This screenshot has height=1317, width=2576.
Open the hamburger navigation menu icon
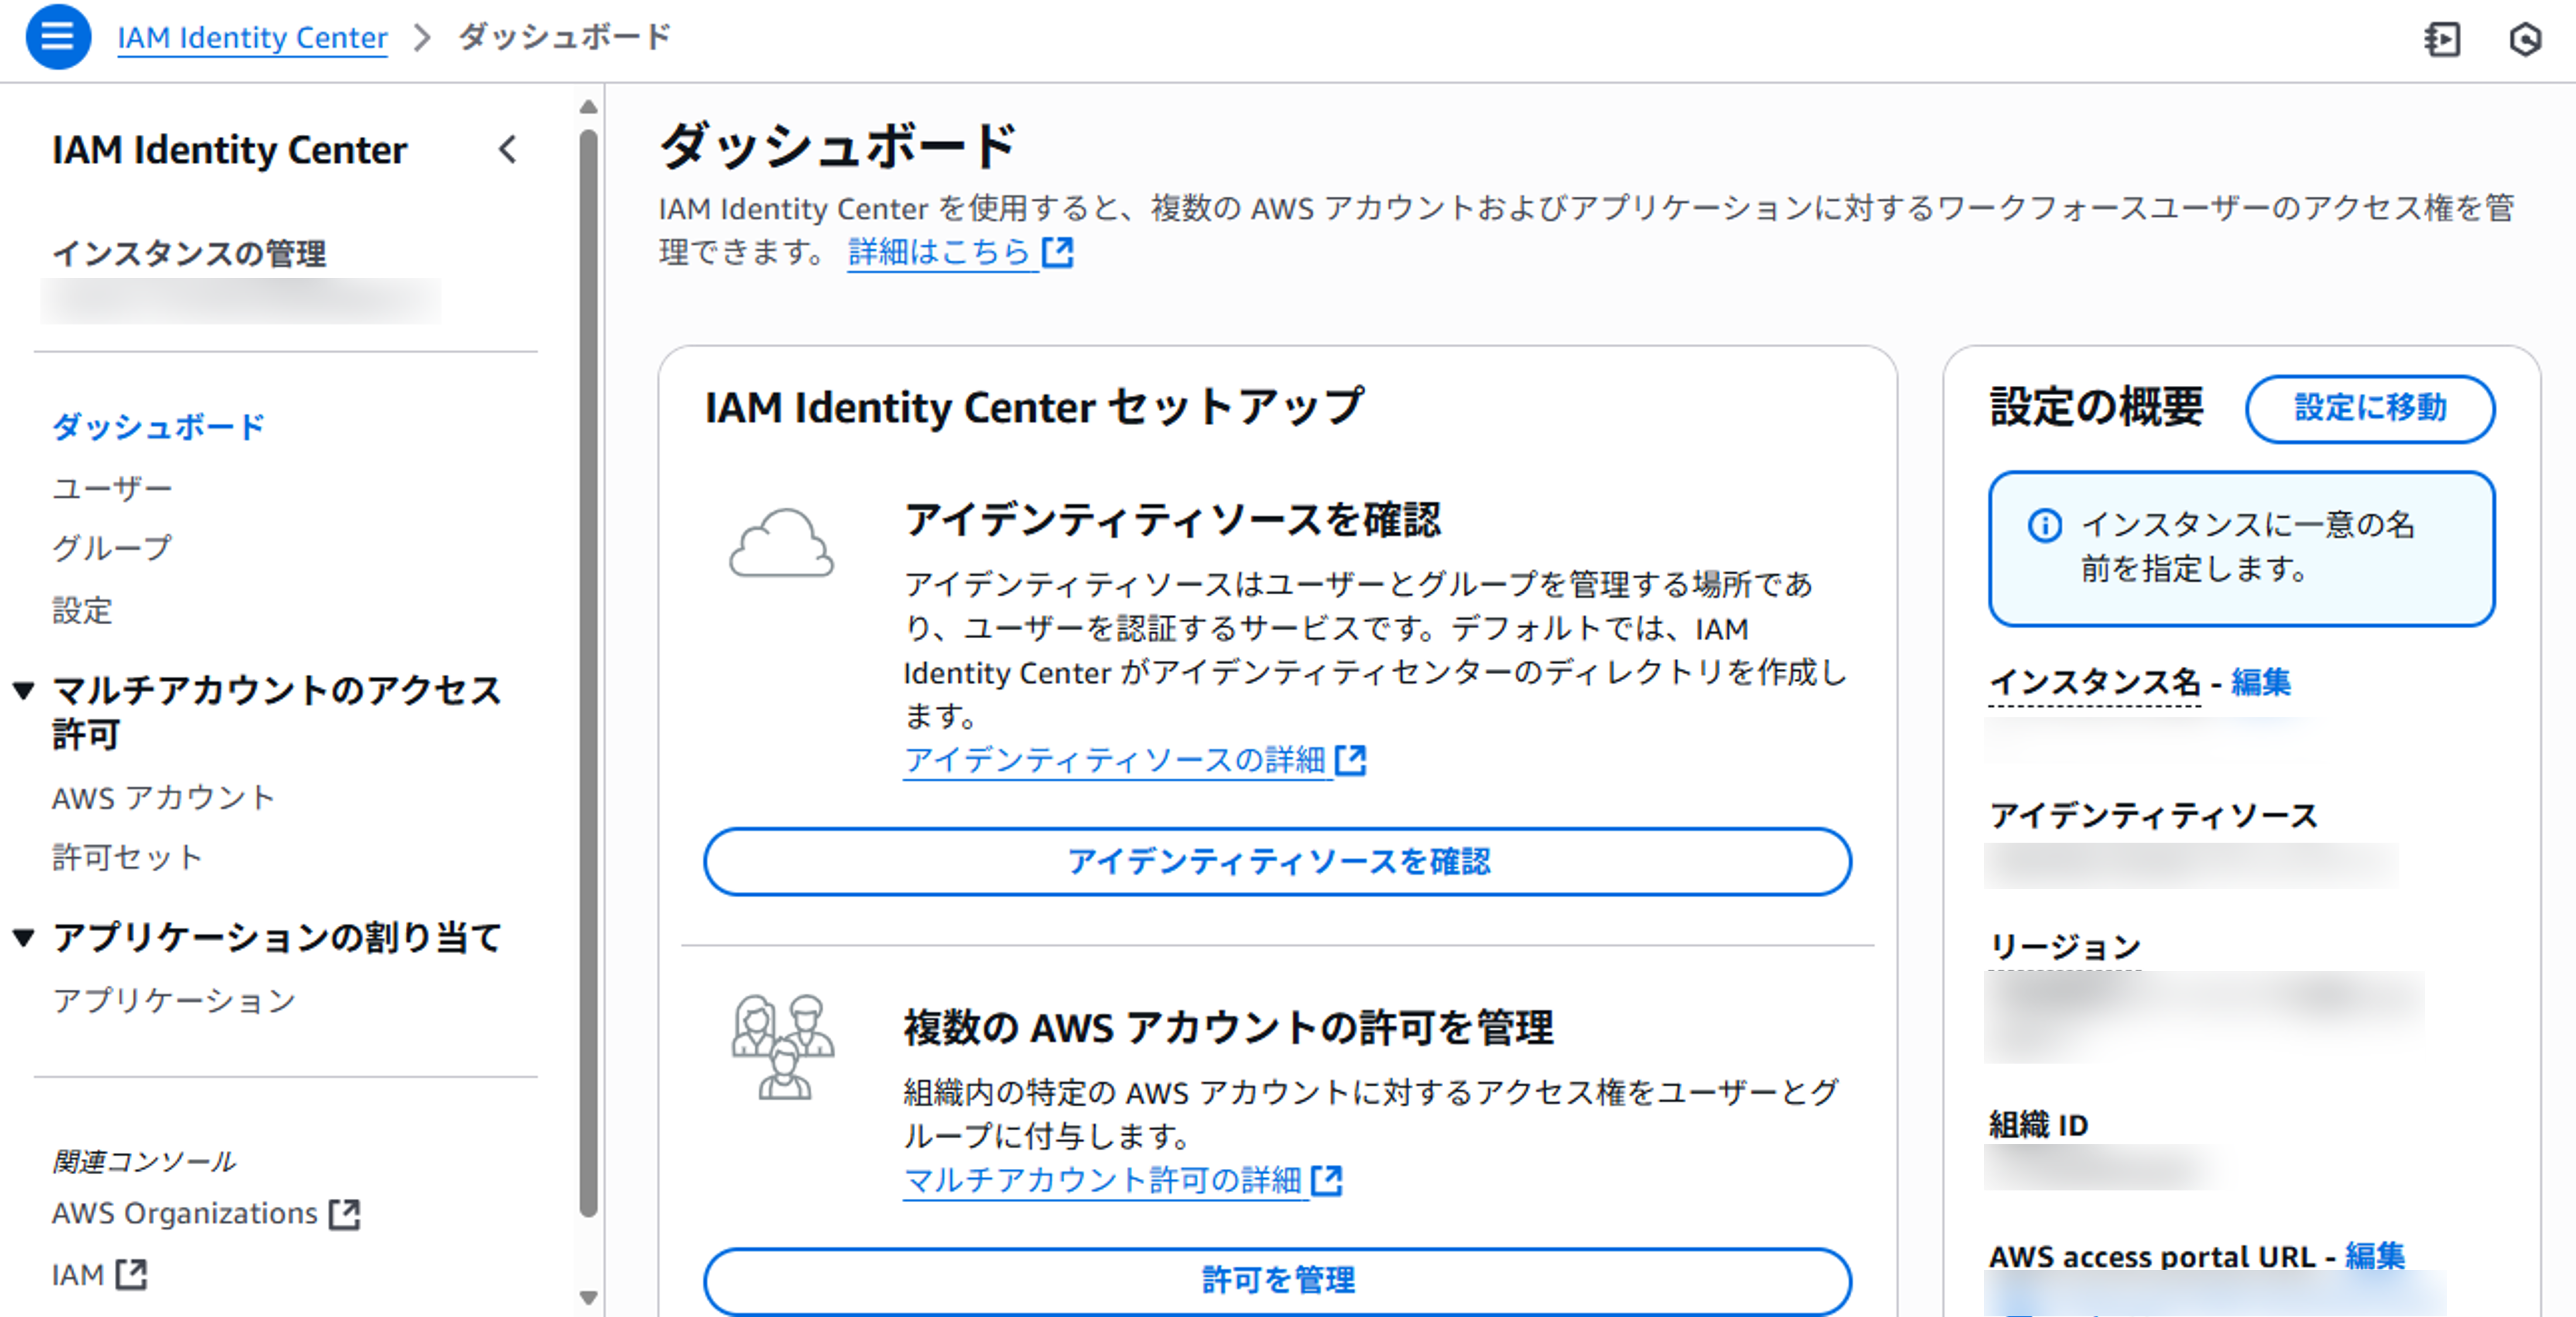(57, 37)
